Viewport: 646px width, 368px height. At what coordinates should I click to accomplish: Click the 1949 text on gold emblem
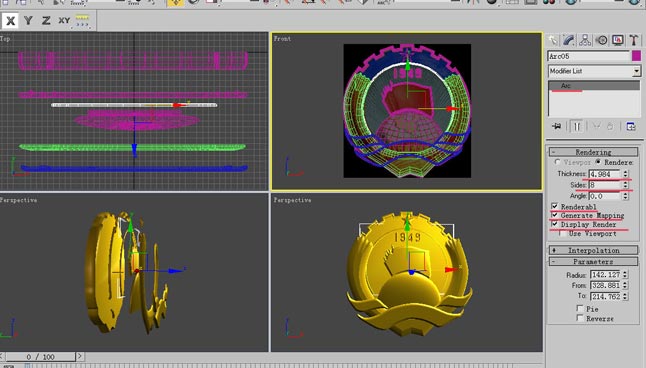(x=407, y=237)
